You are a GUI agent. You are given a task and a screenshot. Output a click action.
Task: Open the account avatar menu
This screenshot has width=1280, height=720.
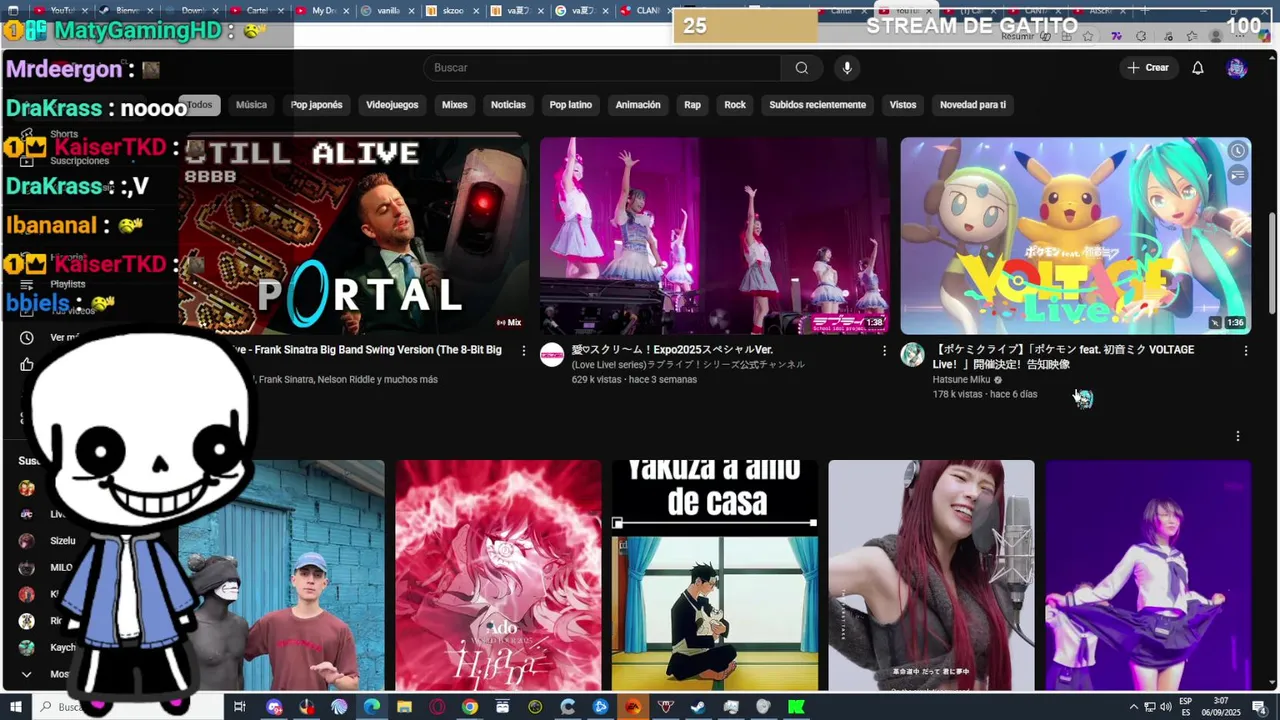click(1237, 68)
